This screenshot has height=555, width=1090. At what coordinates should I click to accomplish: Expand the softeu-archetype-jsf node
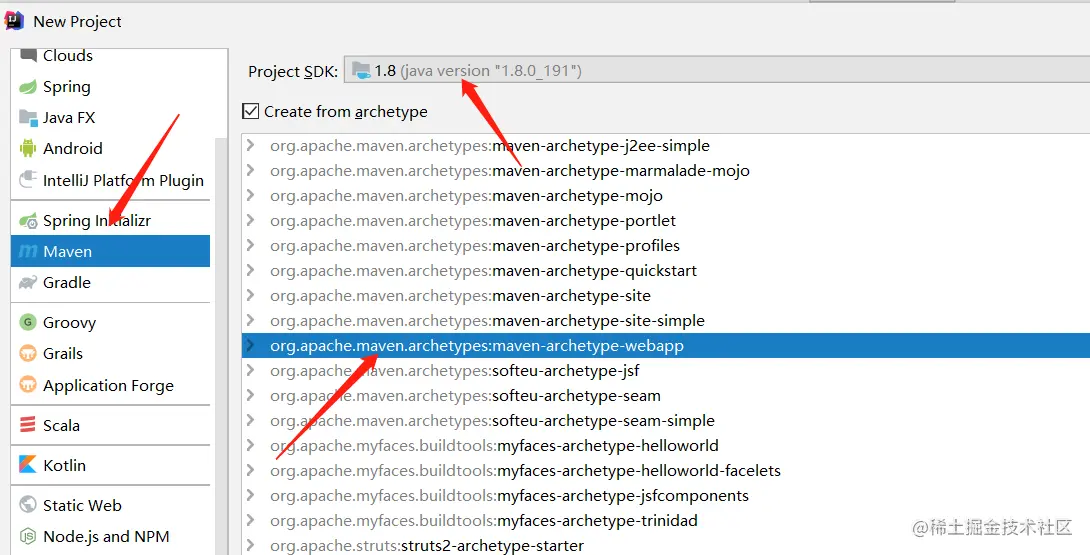click(x=251, y=371)
